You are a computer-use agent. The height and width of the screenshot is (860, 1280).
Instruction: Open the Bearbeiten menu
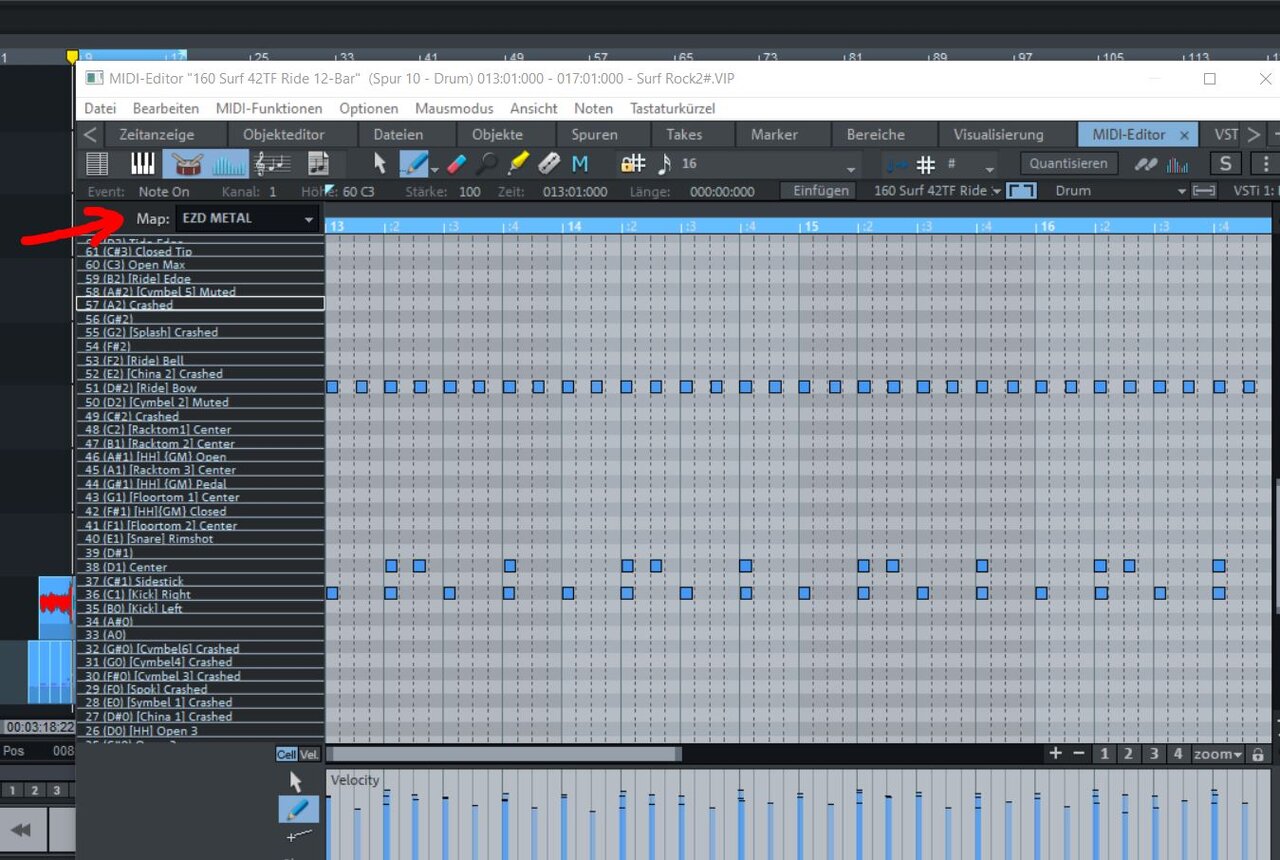166,108
